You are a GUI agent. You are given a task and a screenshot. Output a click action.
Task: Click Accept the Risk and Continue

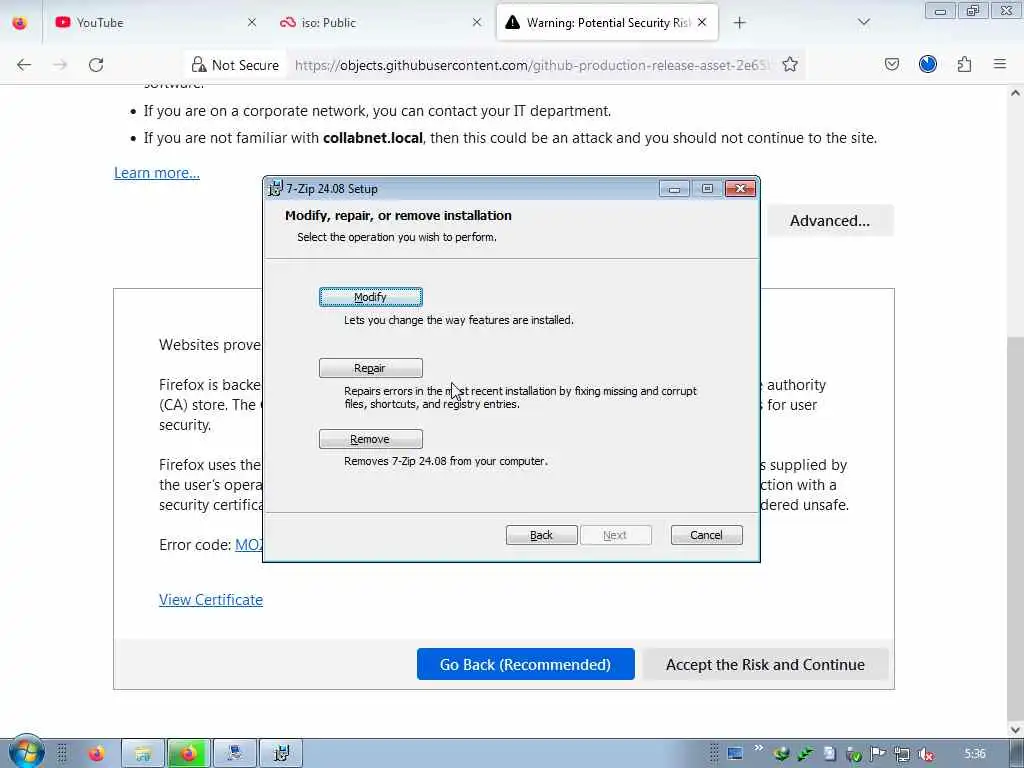click(x=765, y=664)
